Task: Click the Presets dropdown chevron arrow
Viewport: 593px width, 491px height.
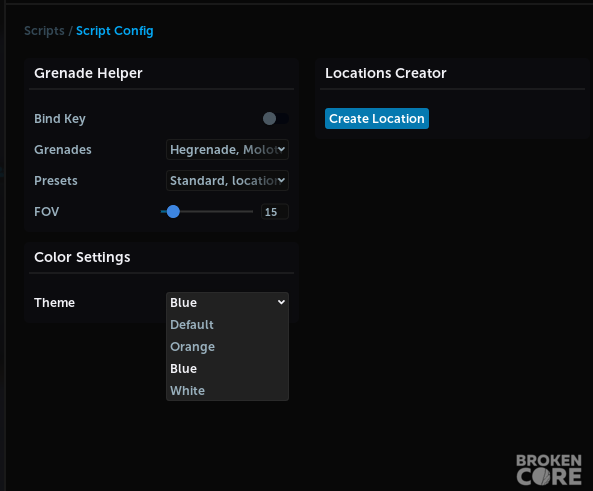Action: pyautogui.click(x=281, y=180)
